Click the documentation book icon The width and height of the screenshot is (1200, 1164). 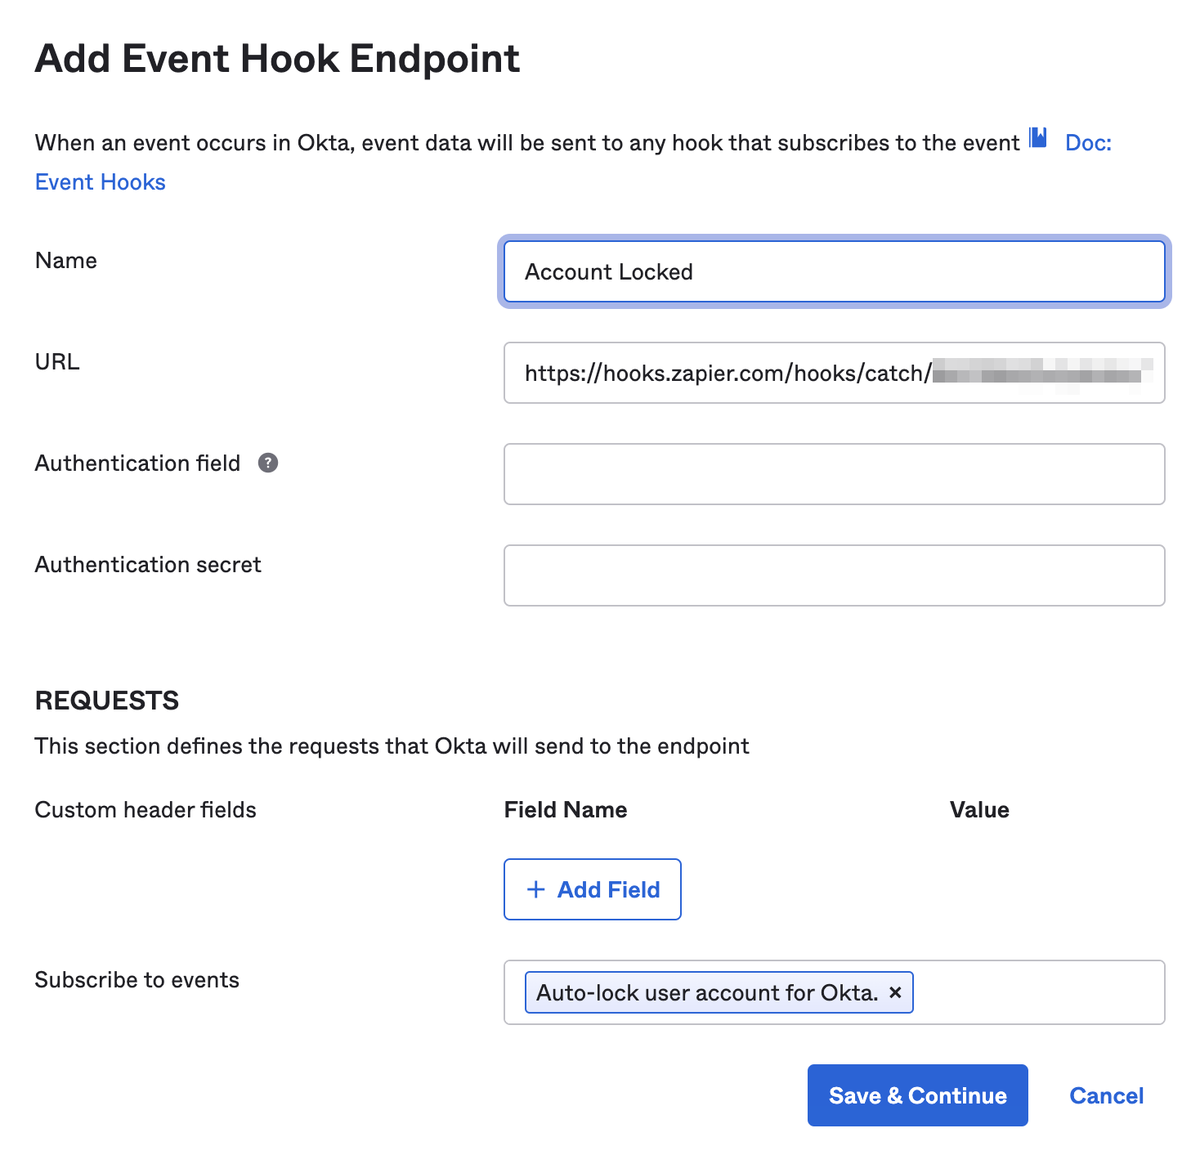pyautogui.click(x=1038, y=139)
